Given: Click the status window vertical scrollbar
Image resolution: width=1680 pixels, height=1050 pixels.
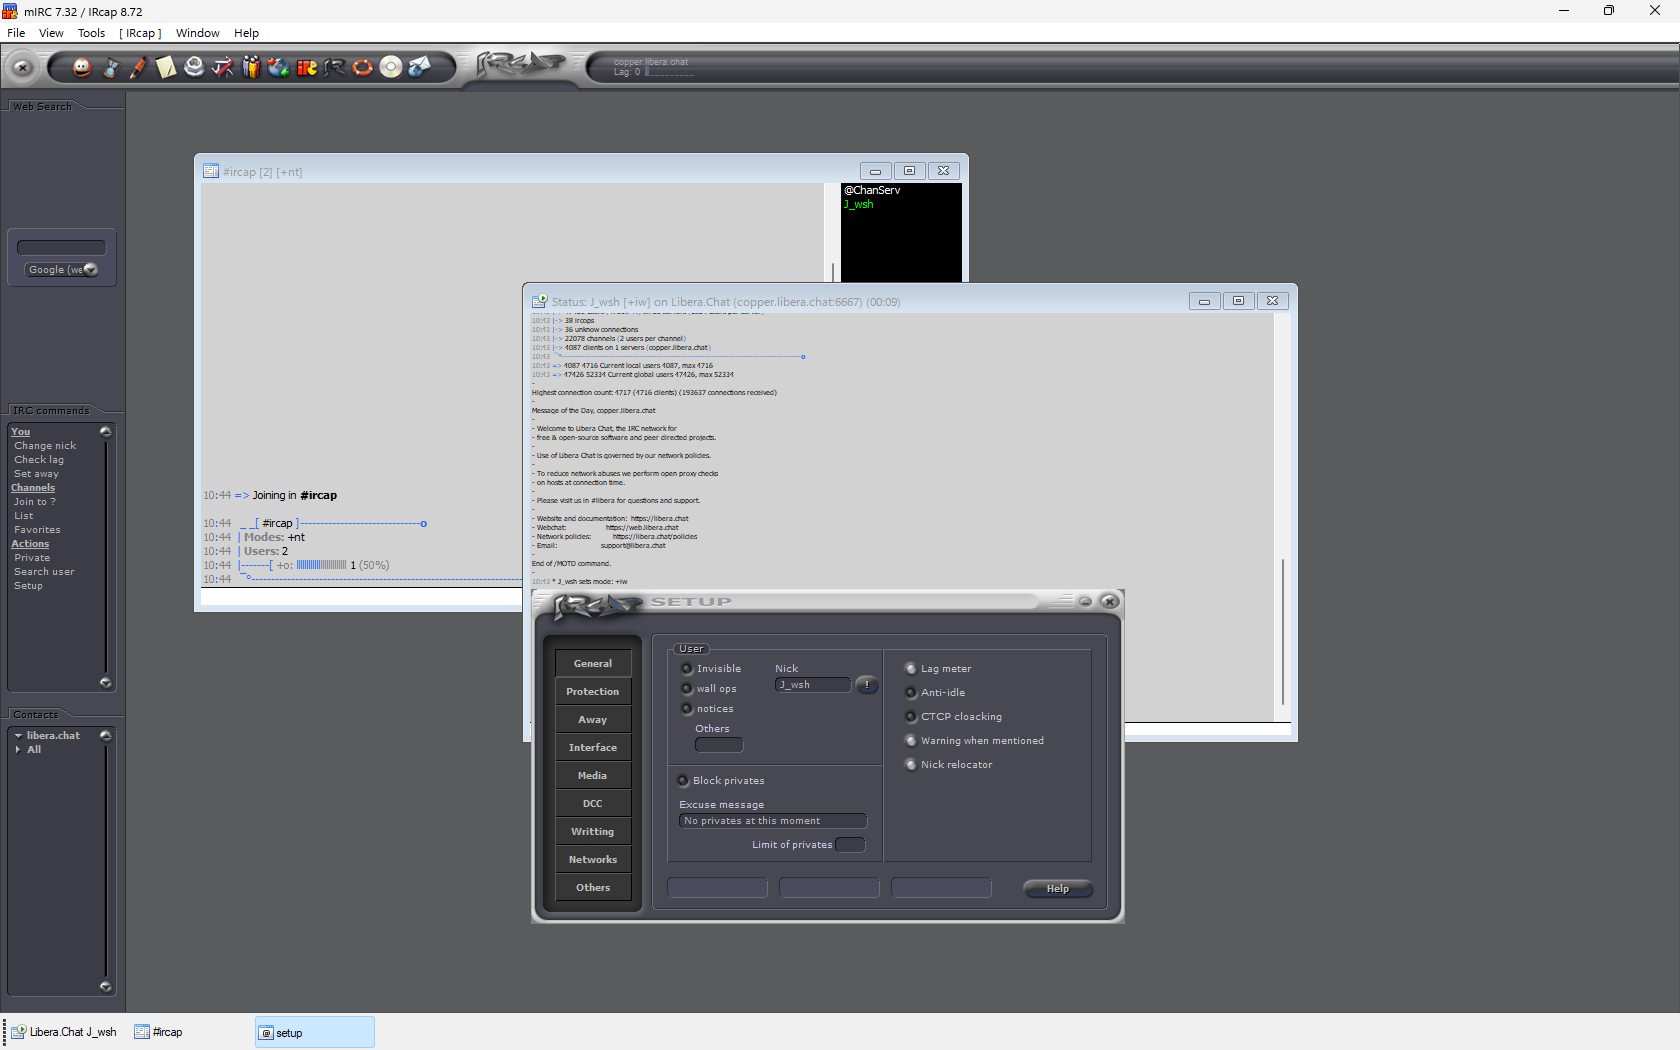Looking at the screenshot, I should [1283, 630].
